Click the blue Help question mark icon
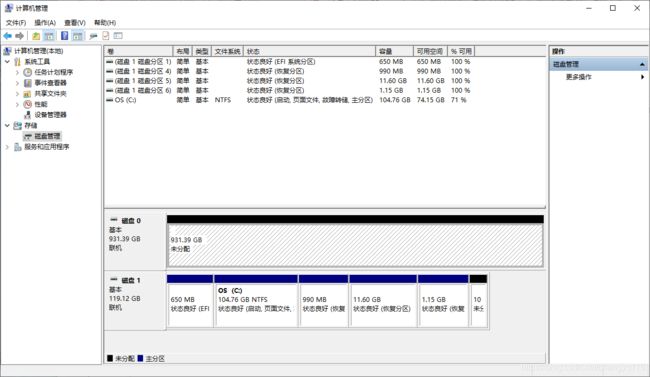The image size is (650, 377). (64, 36)
